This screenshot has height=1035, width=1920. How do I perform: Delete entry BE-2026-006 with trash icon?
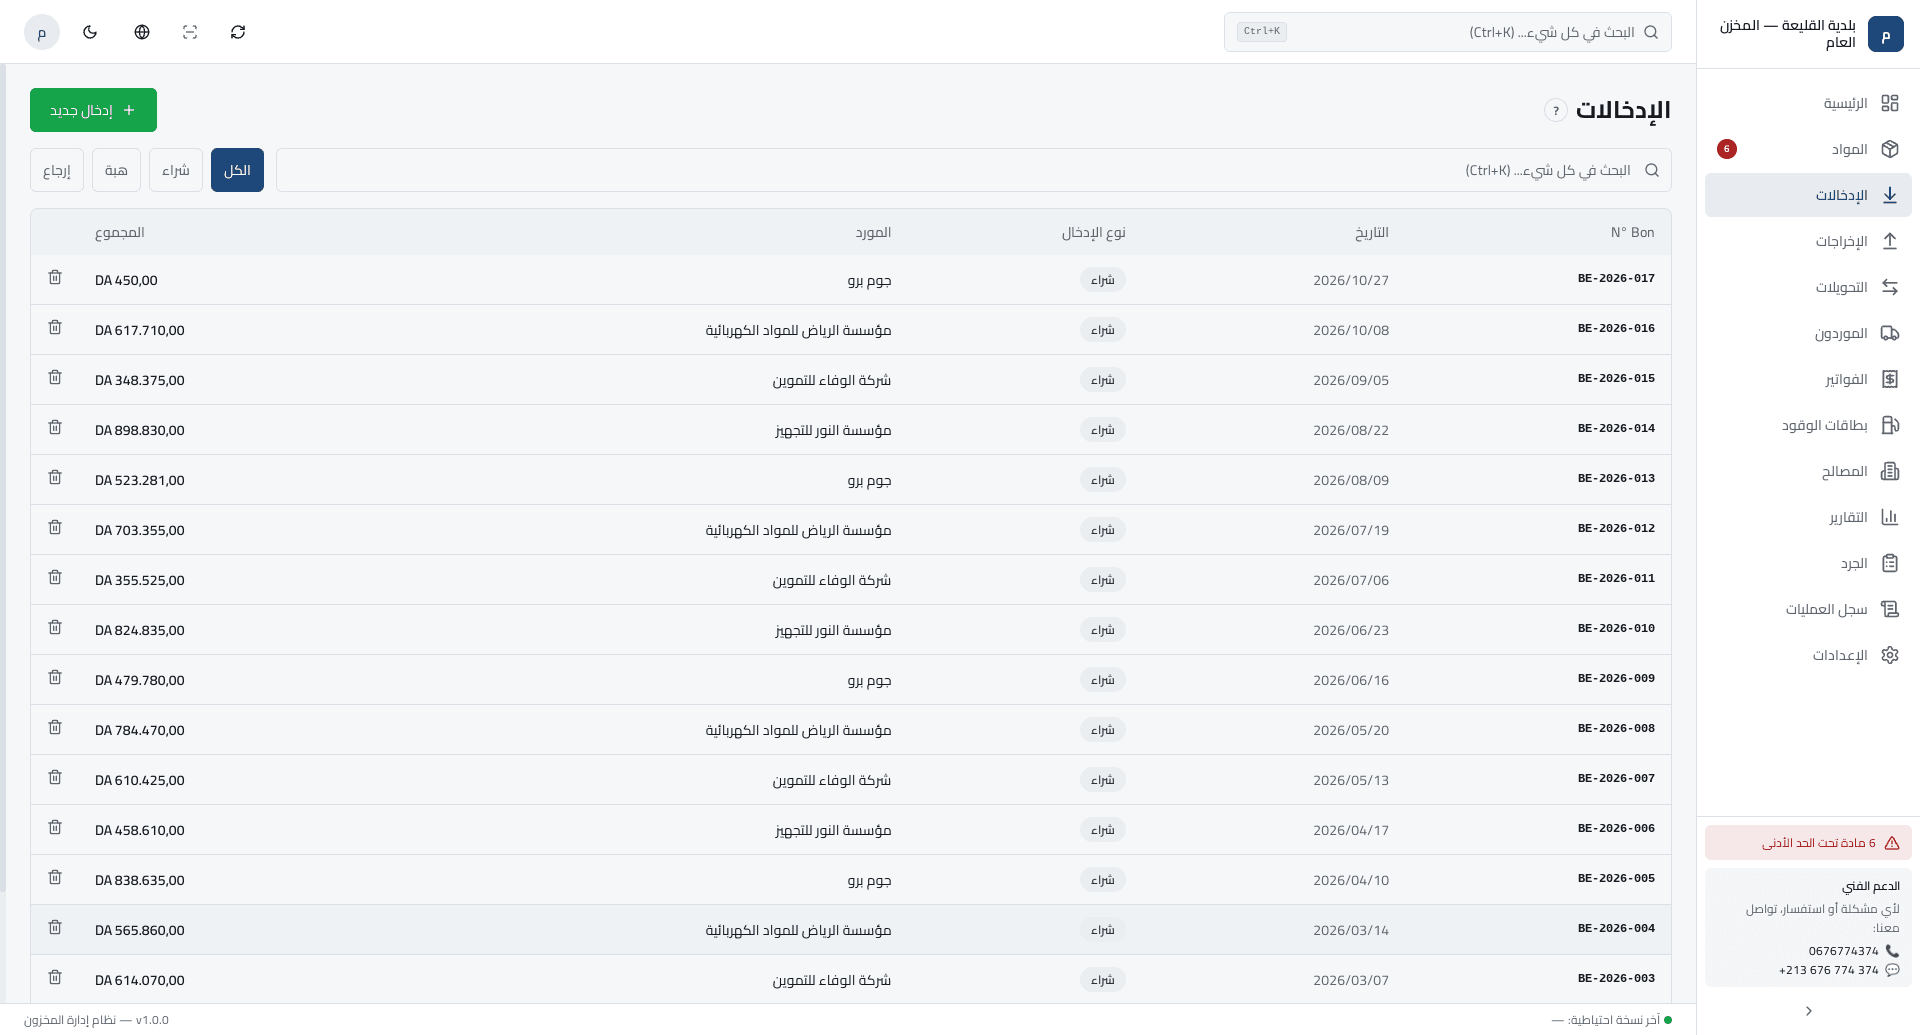pyautogui.click(x=55, y=827)
